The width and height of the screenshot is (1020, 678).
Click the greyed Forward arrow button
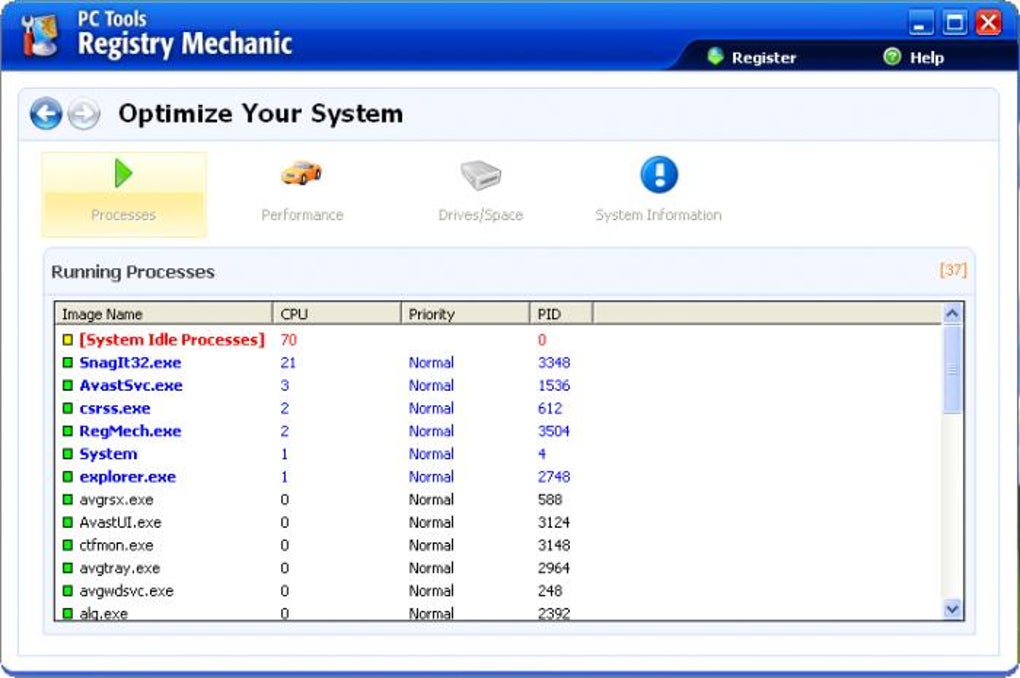[85, 114]
